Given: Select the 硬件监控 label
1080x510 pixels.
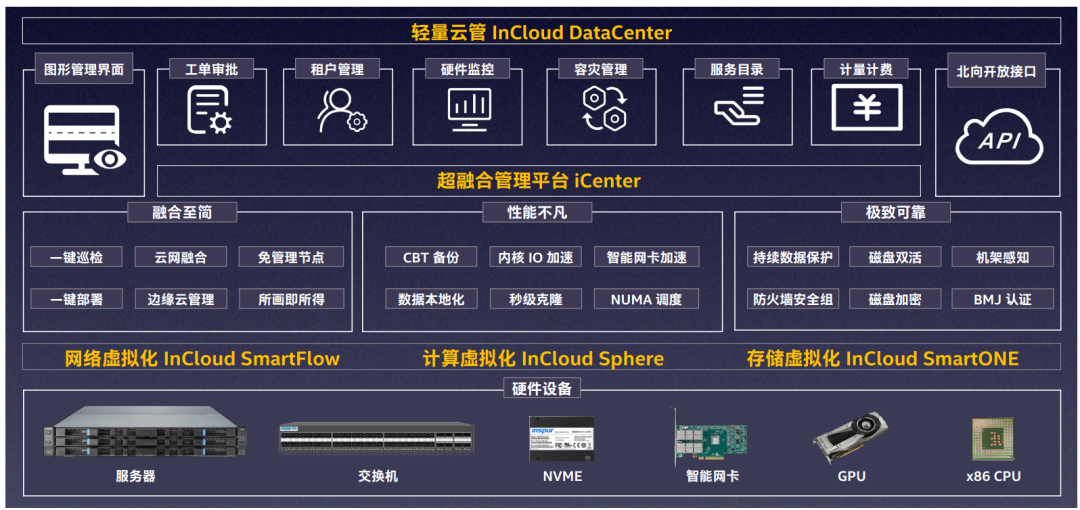Looking at the screenshot, I should (x=467, y=69).
